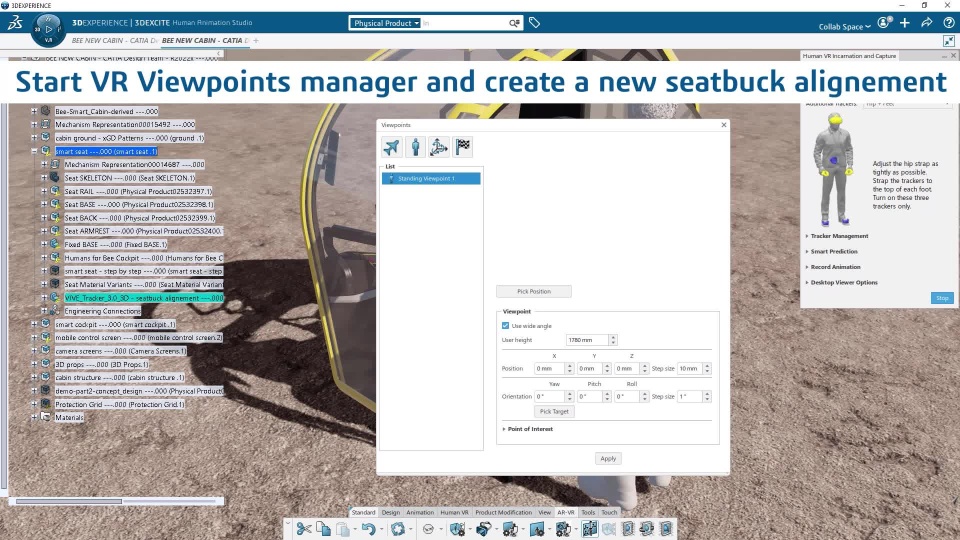
Task: Click the standing human viewpoint icon
Action: click(416, 147)
